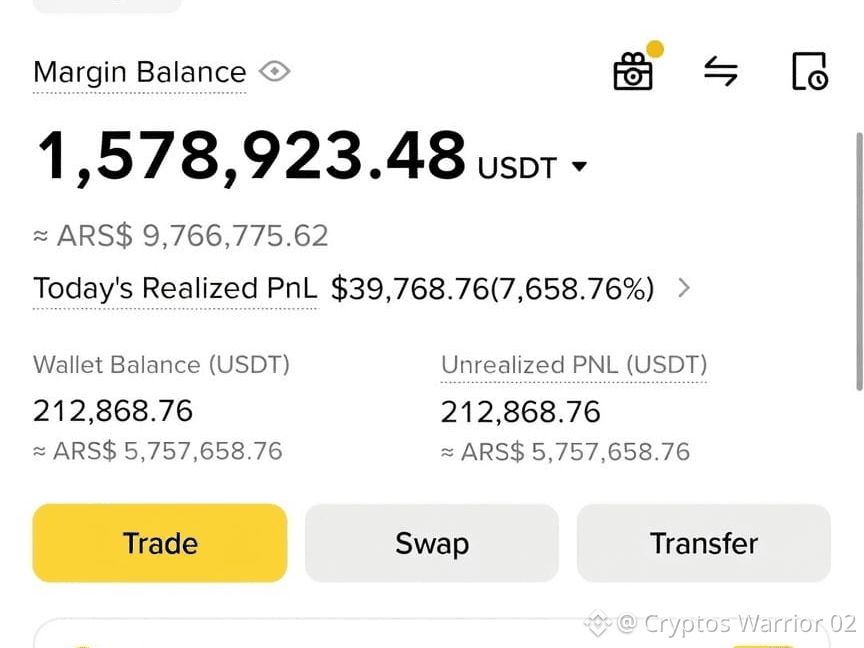The height and width of the screenshot is (648, 864).
Task: Select the USDT unit label
Action: [517, 168]
